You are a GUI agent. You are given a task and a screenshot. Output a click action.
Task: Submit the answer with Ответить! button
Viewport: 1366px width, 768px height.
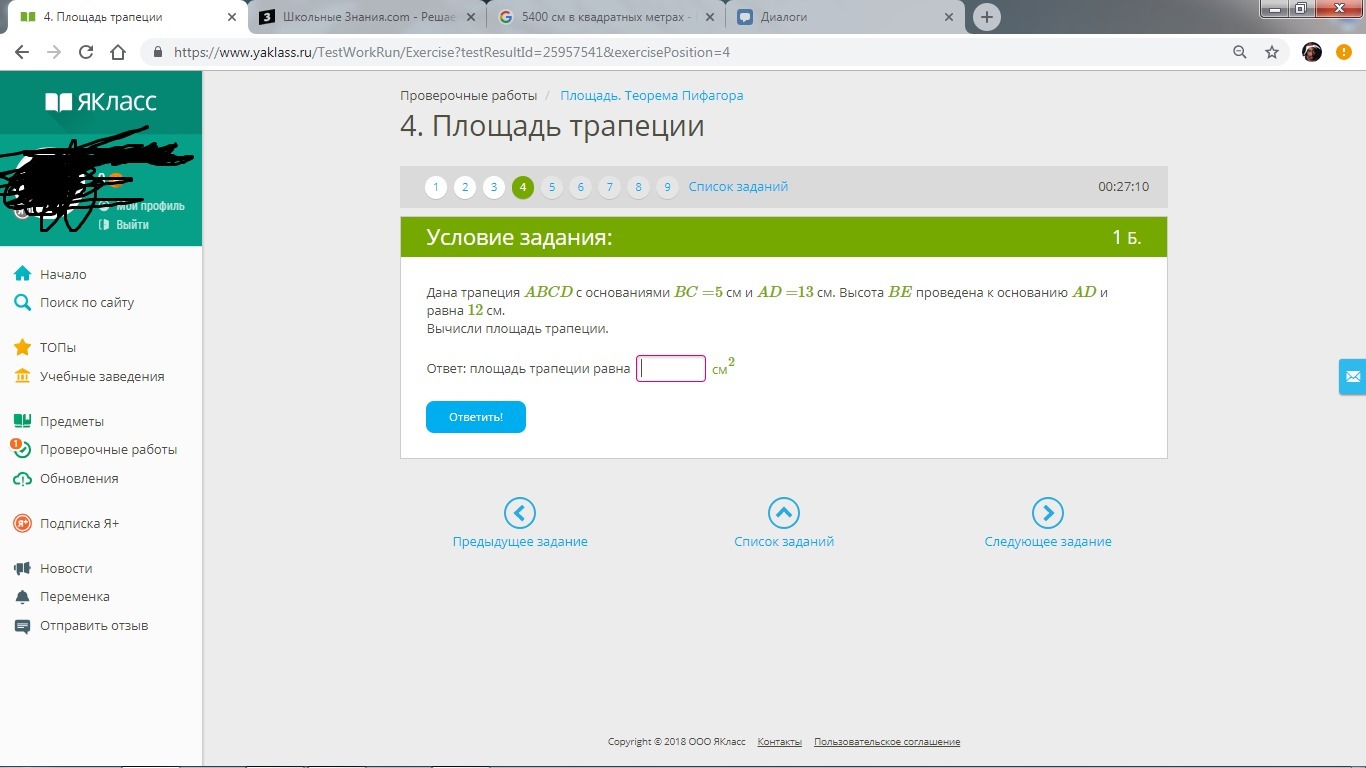pos(476,417)
